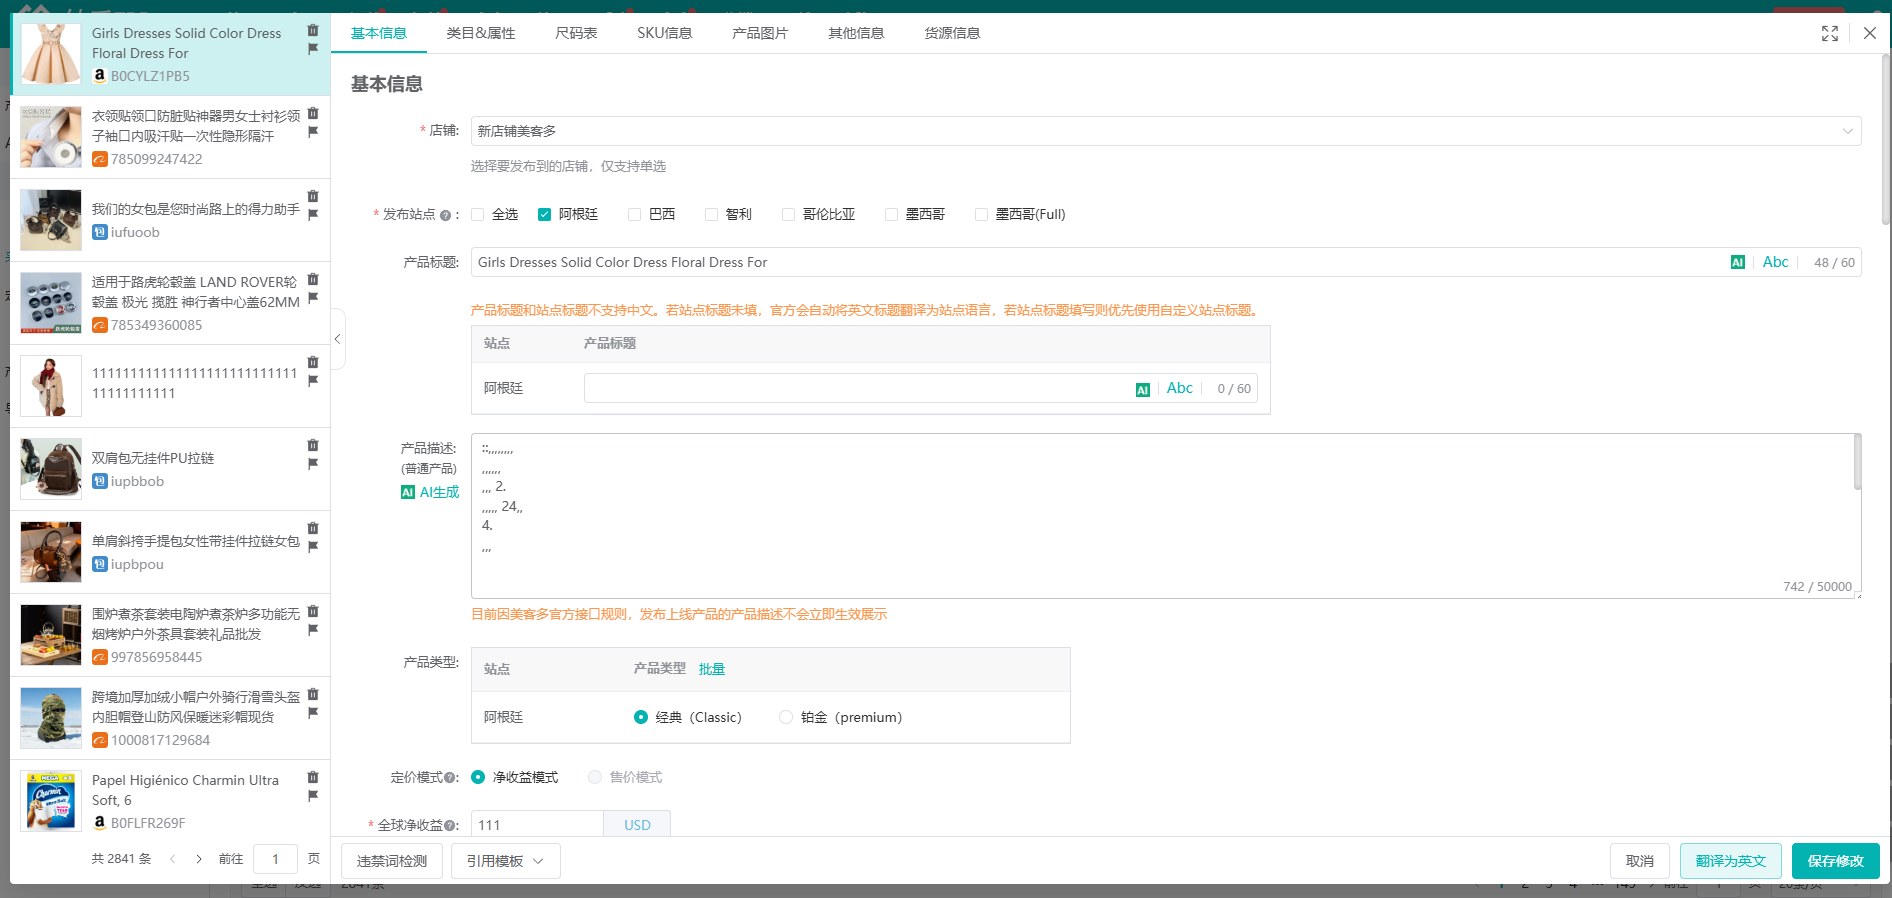The image size is (1892, 898).
Task: Click AI生成 for product description
Action: point(430,492)
